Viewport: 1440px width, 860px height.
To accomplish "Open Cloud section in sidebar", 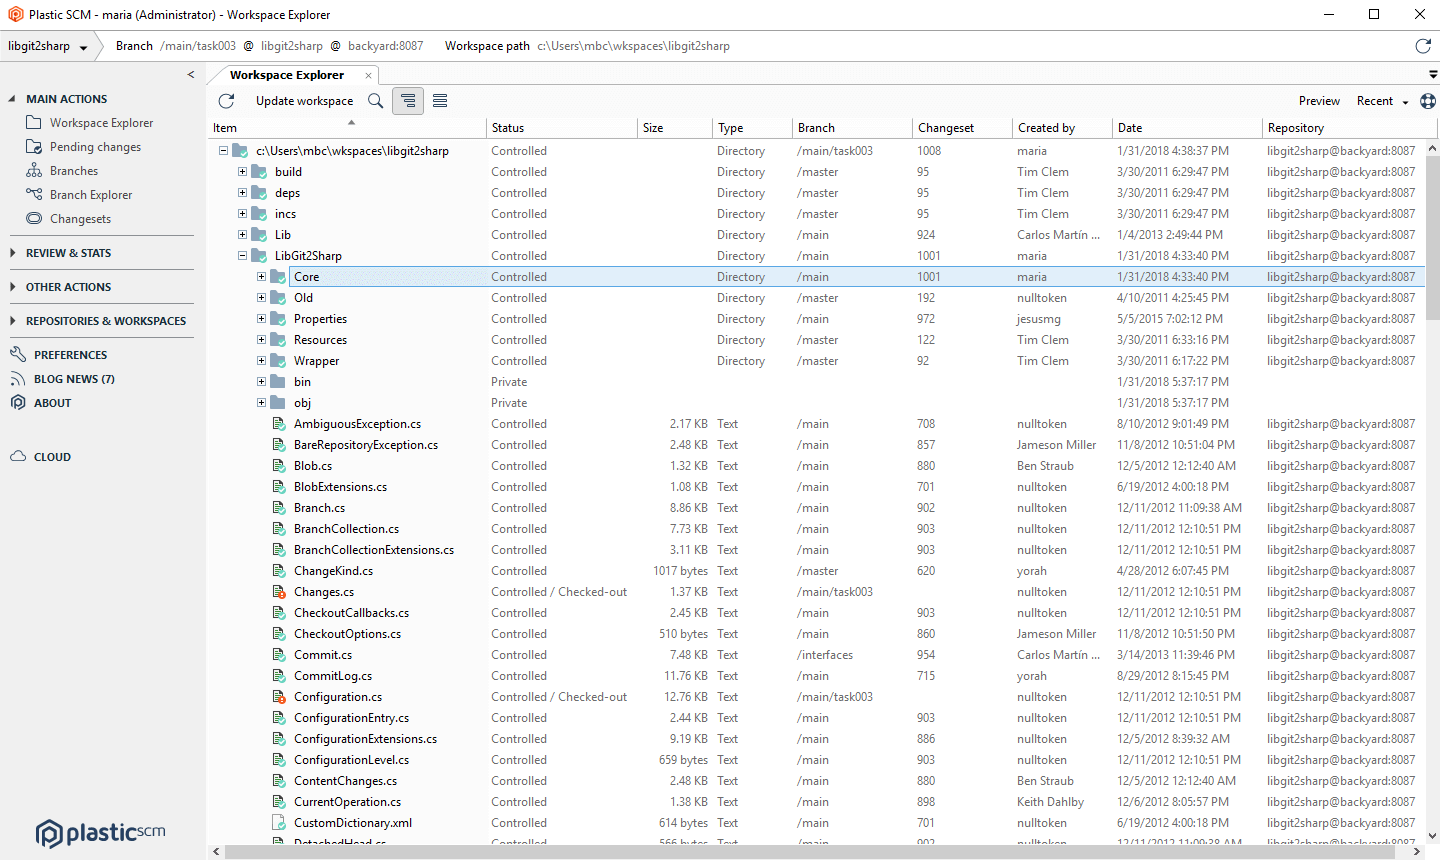I will click(x=52, y=457).
